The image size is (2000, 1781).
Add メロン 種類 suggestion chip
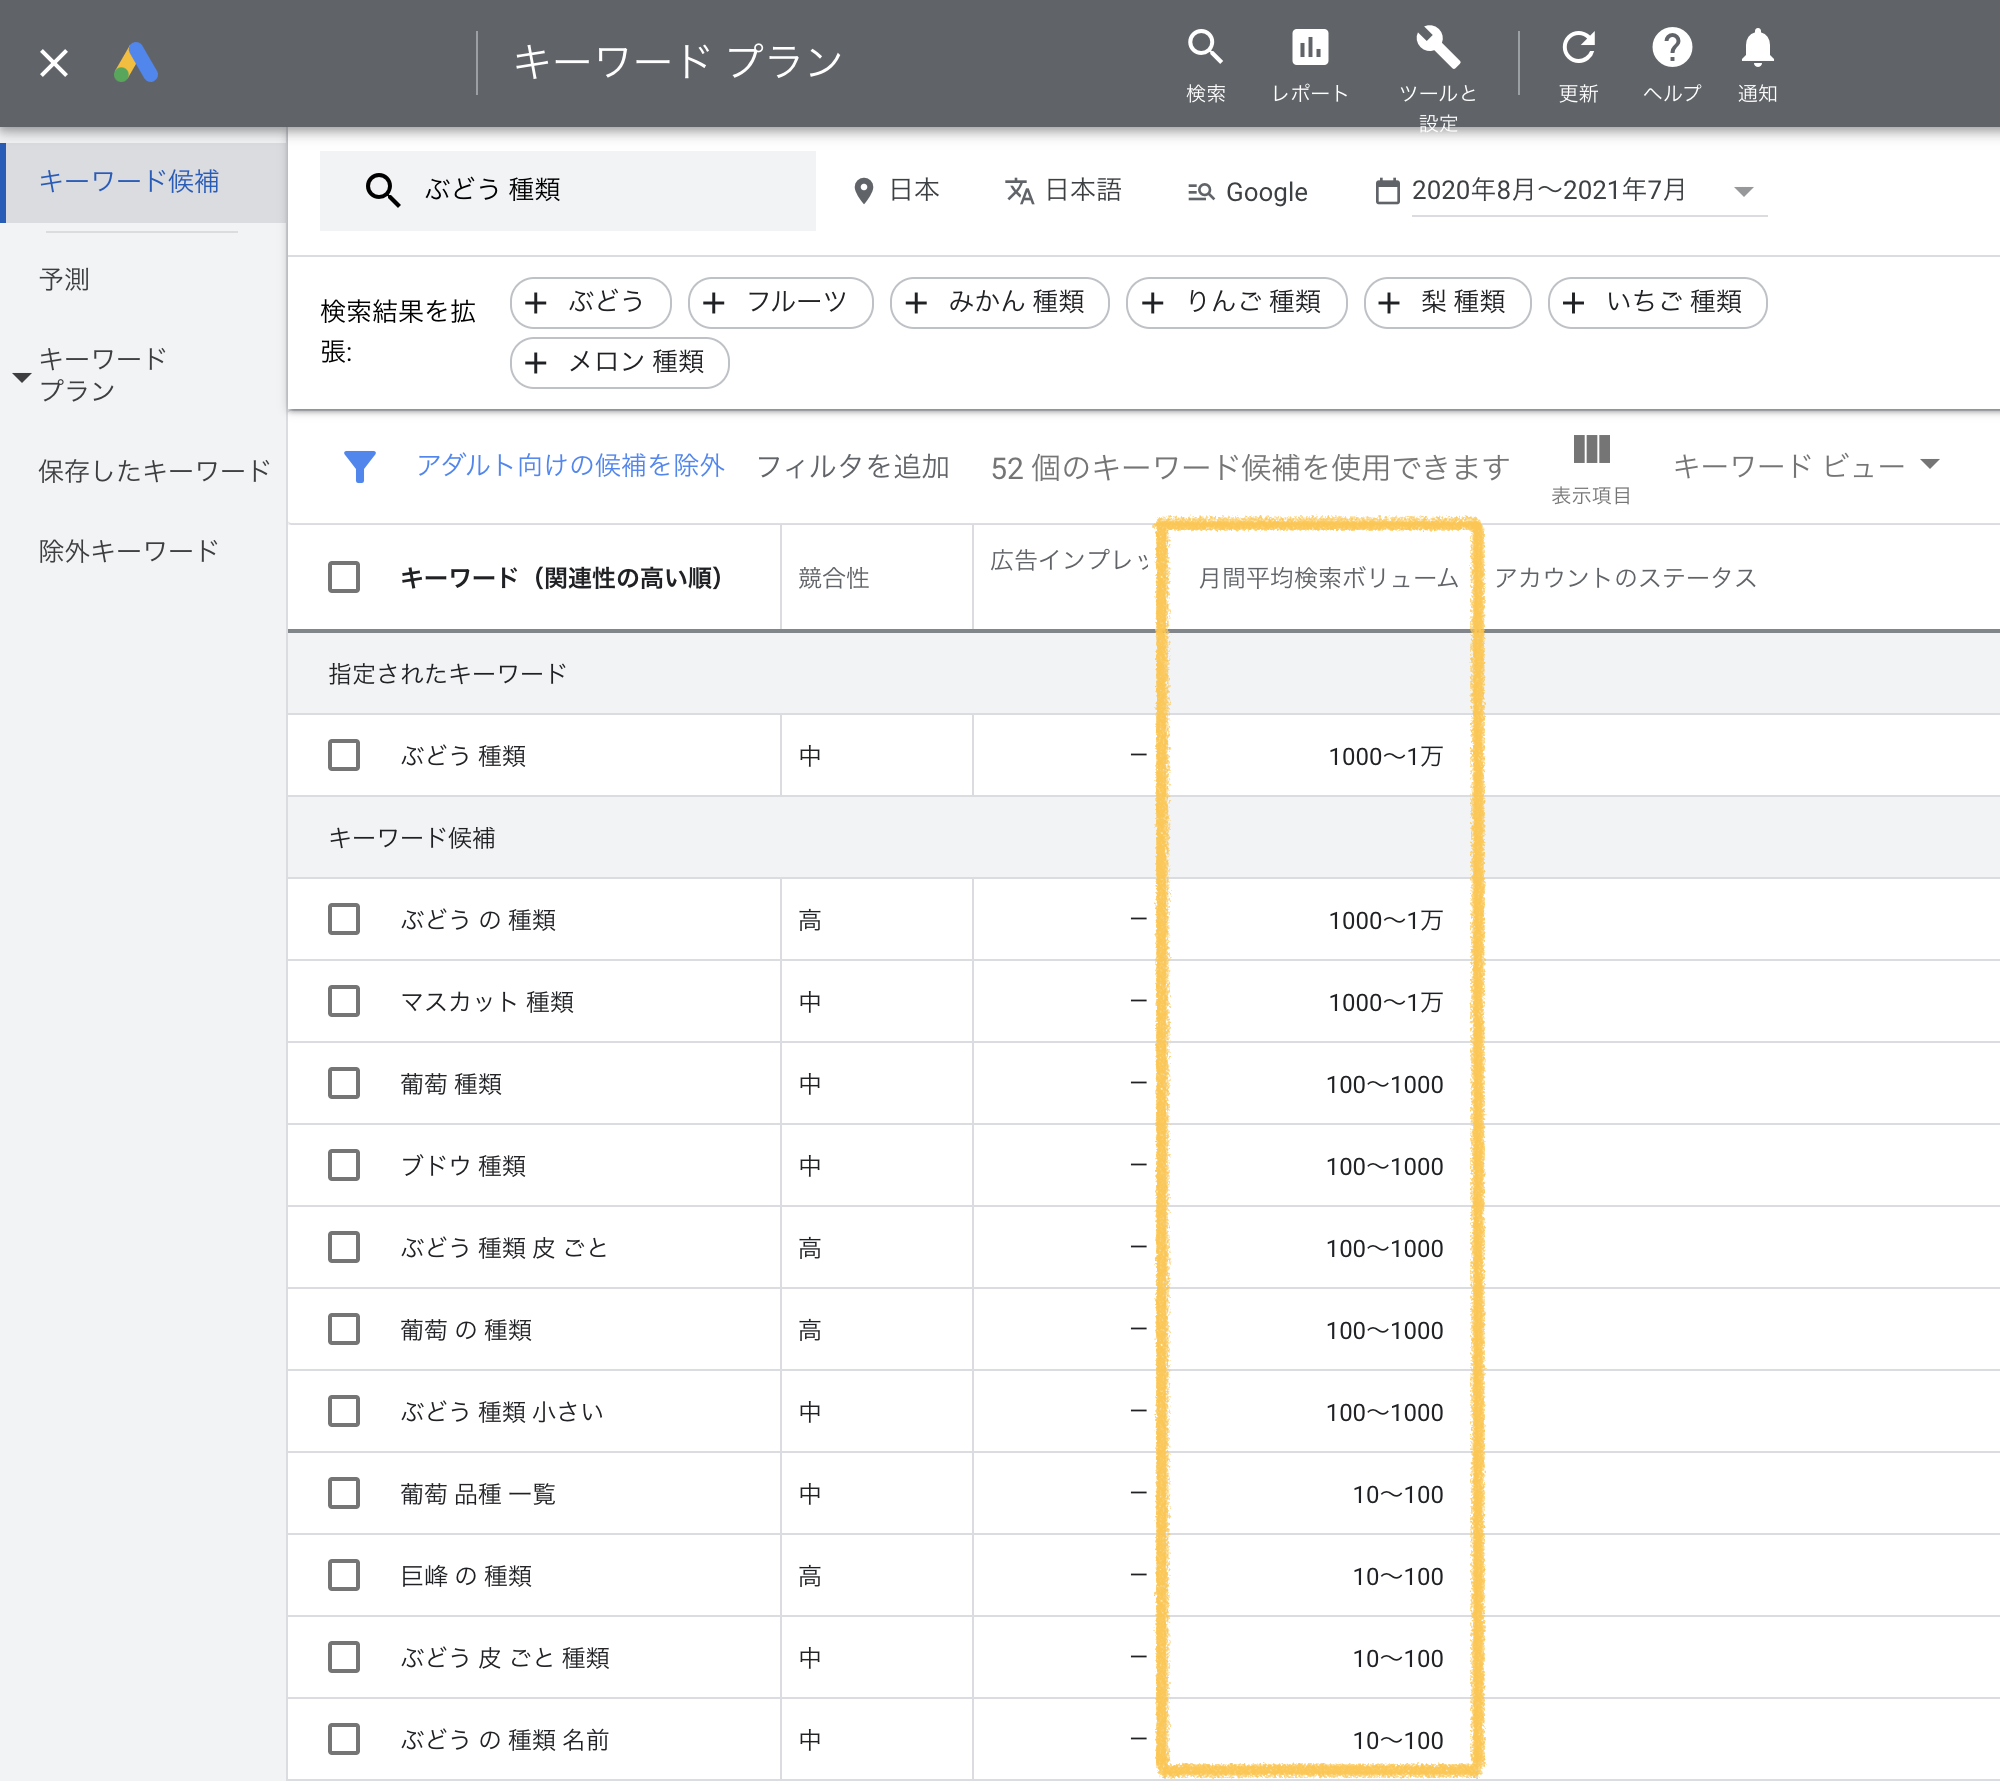pos(619,362)
